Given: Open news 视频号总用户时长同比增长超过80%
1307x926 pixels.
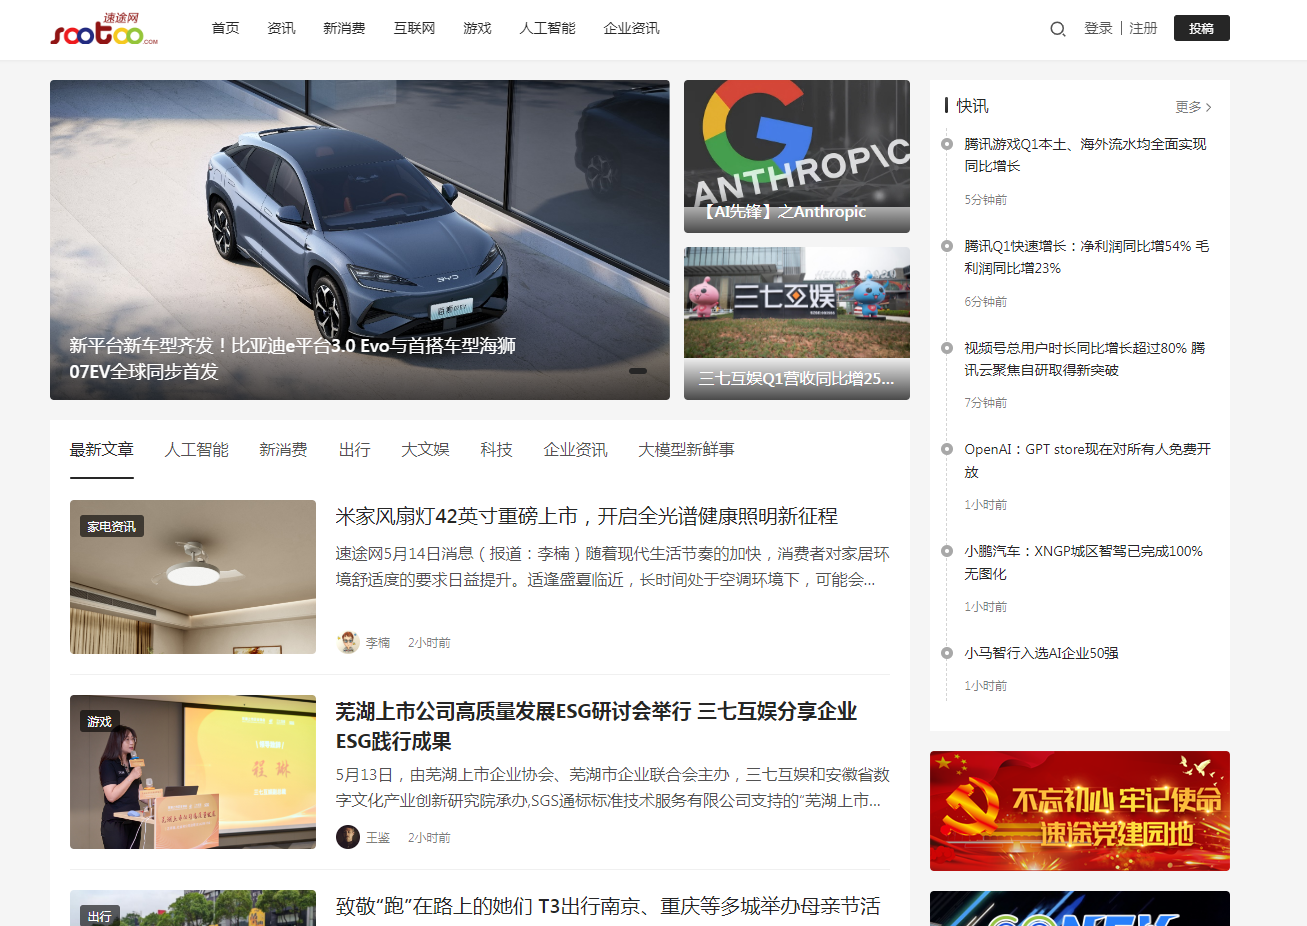Looking at the screenshot, I should [x=1084, y=359].
